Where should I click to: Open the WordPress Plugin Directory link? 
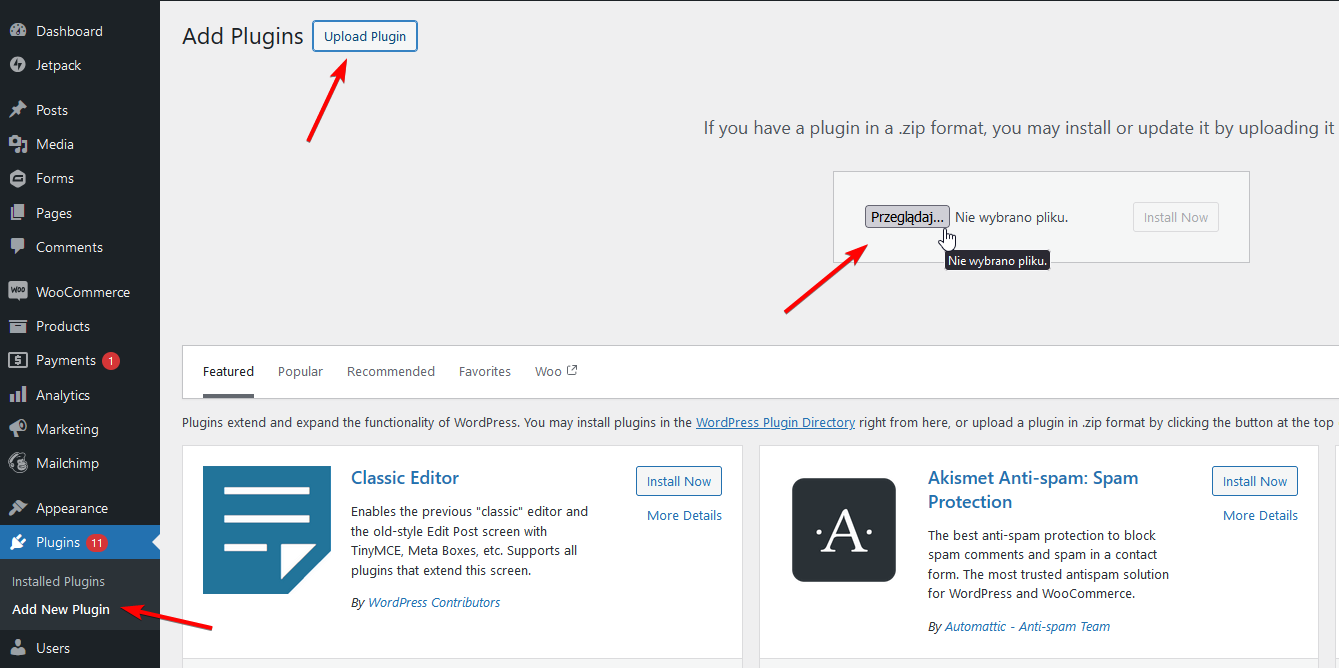click(775, 422)
